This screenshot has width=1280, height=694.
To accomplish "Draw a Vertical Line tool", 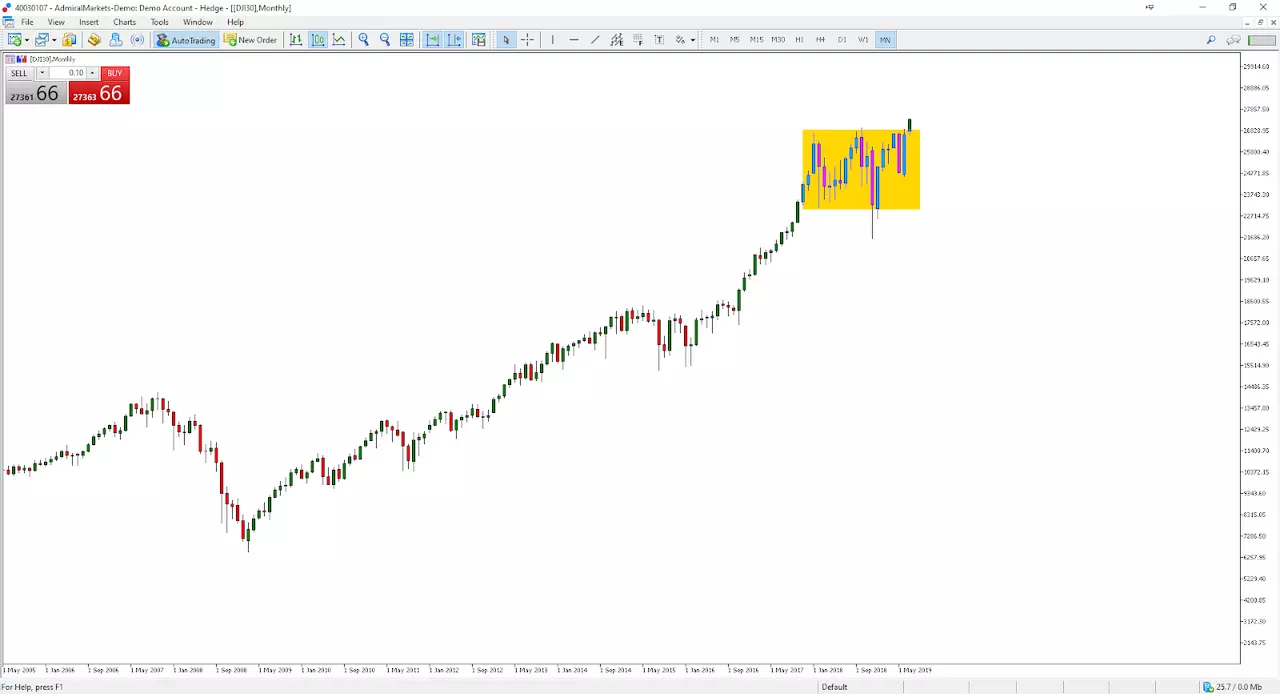I will click(x=553, y=40).
